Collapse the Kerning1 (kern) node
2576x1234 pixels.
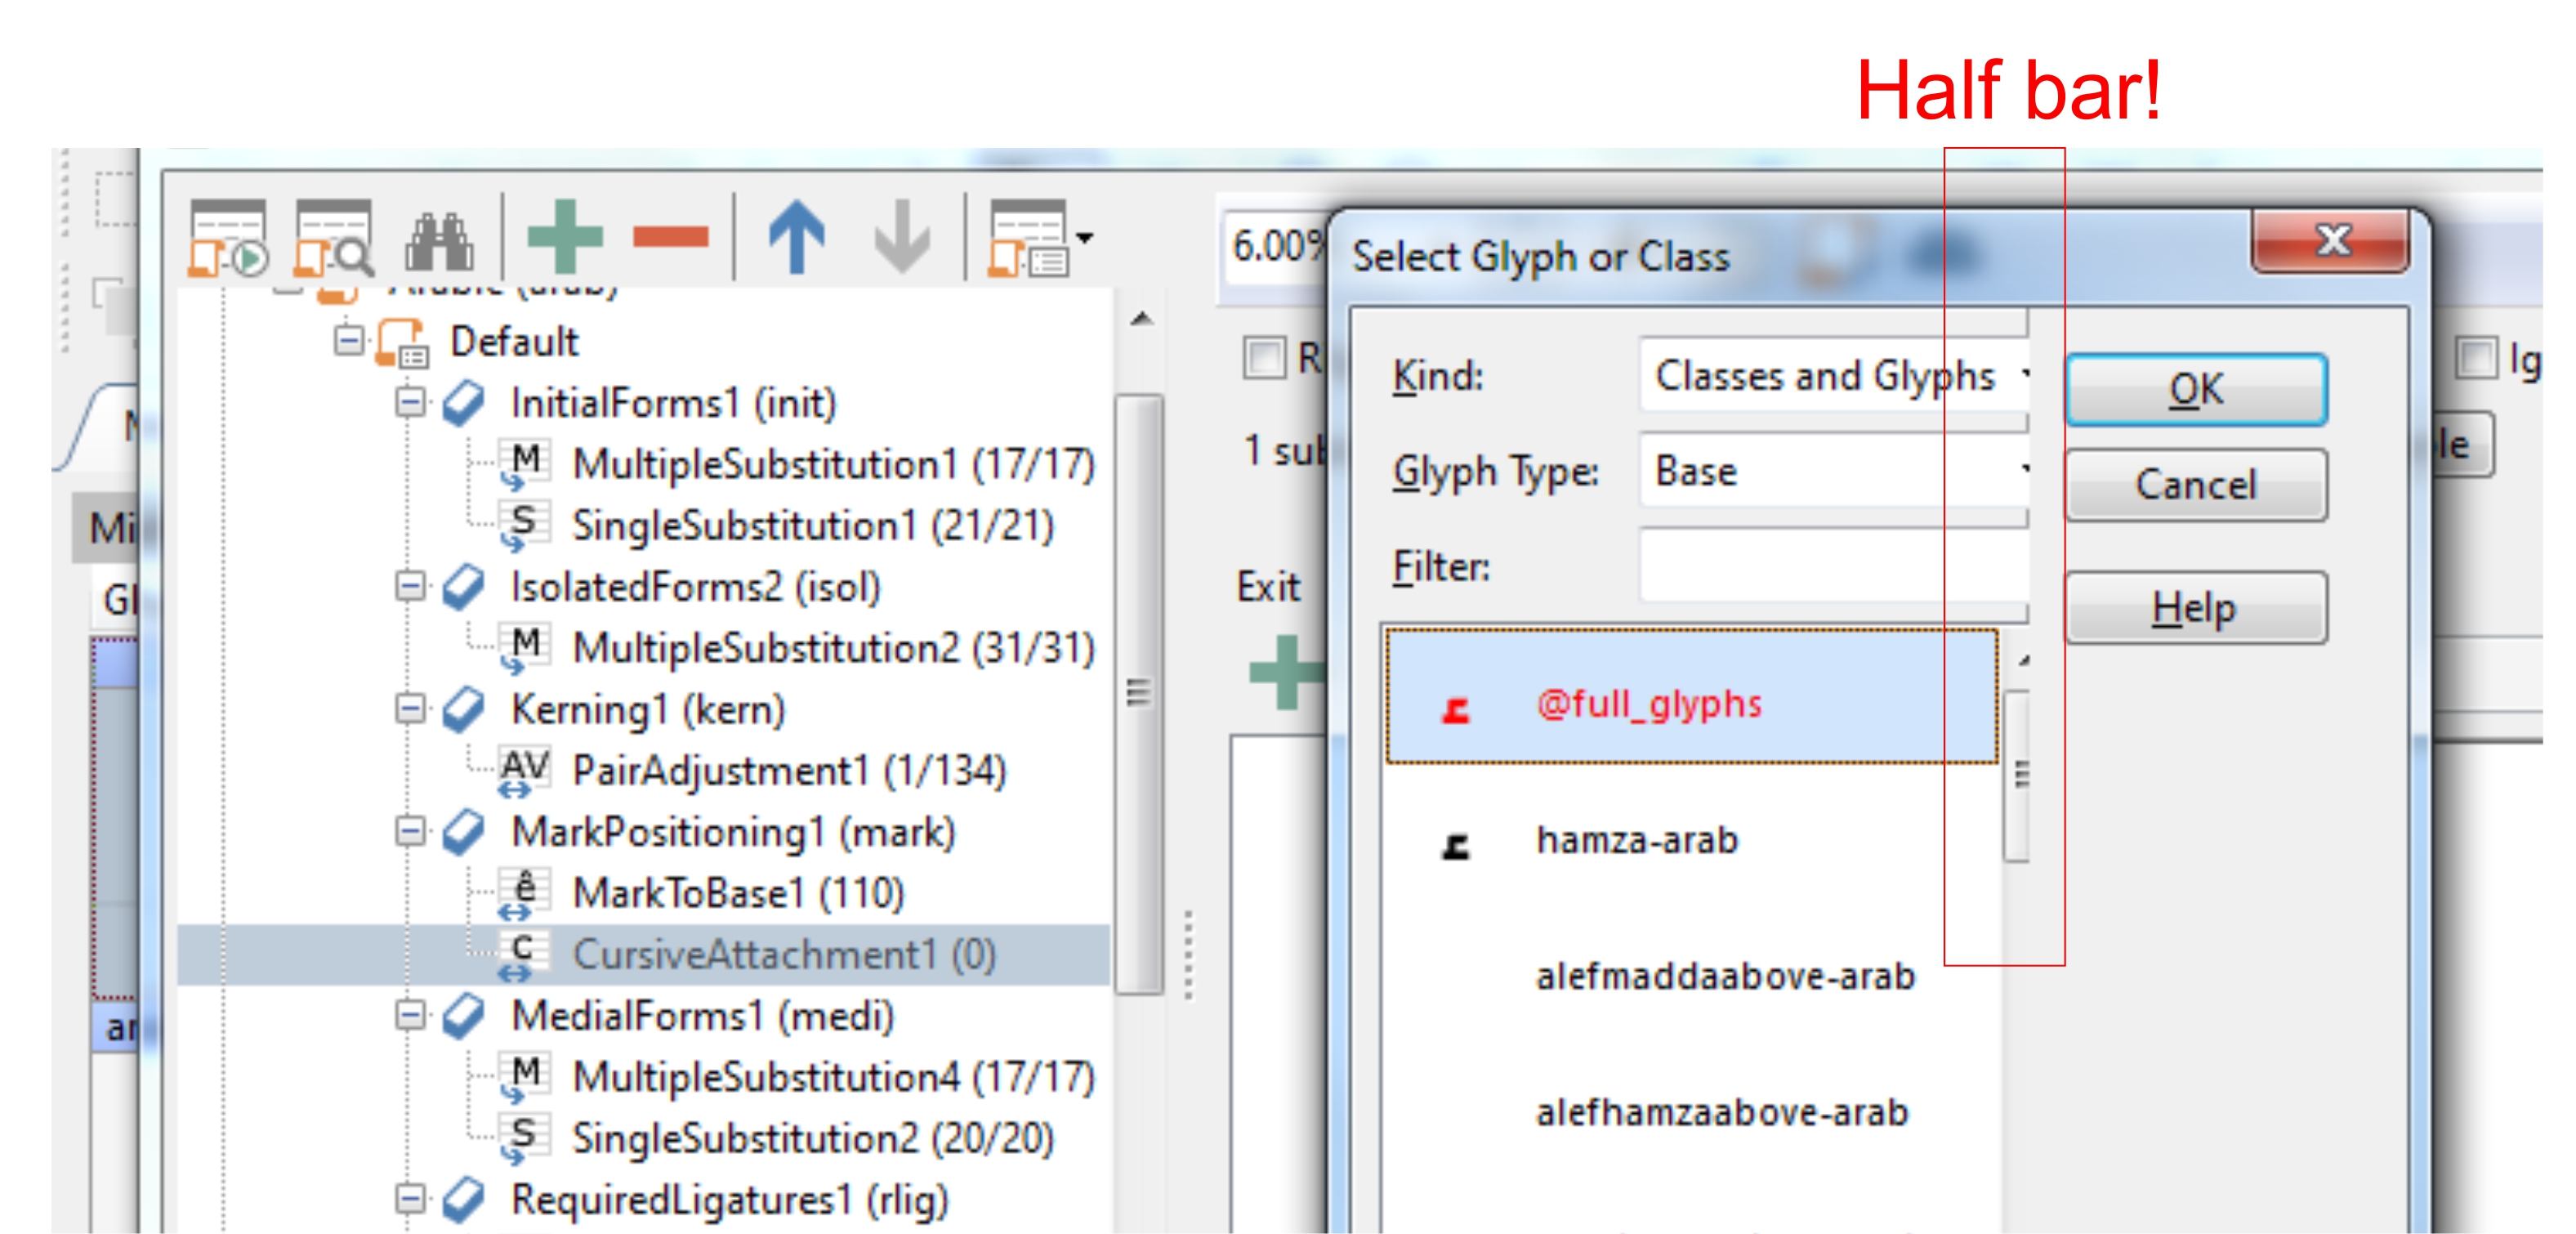point(409,709)
